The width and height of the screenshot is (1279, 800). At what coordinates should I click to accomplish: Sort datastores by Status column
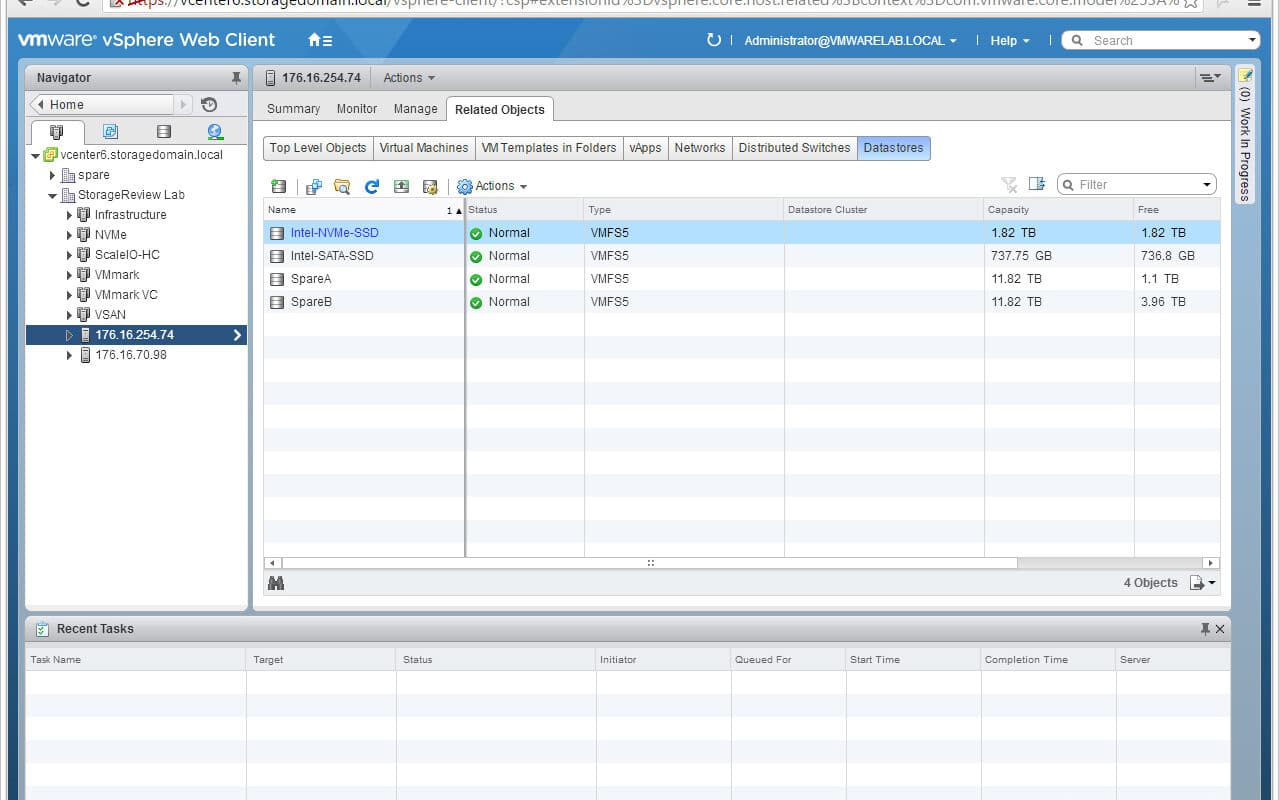click(525, 210)
